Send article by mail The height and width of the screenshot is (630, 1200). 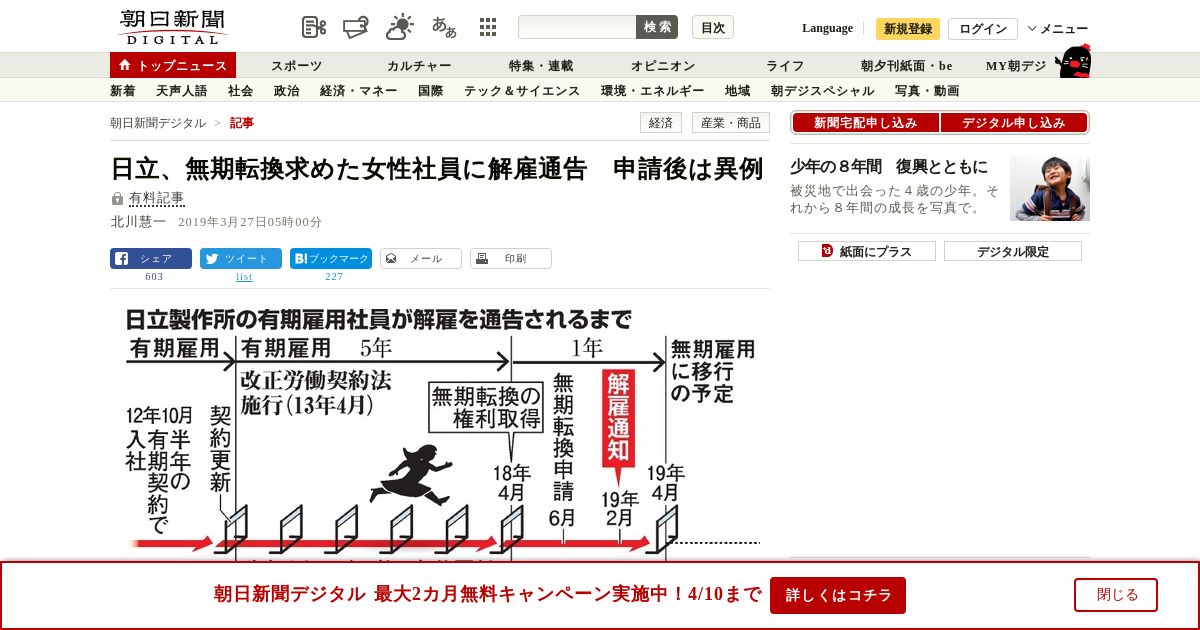click(x=421, y=258)
